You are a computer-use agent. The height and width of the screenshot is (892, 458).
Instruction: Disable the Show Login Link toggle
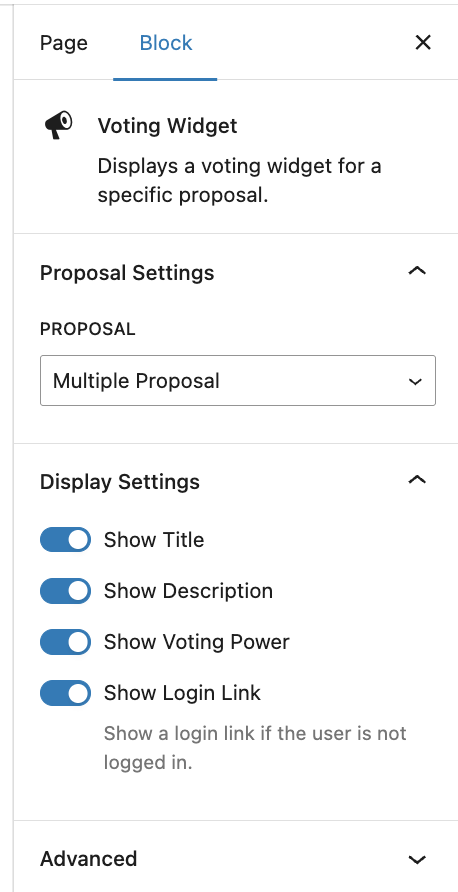[65, 693]
